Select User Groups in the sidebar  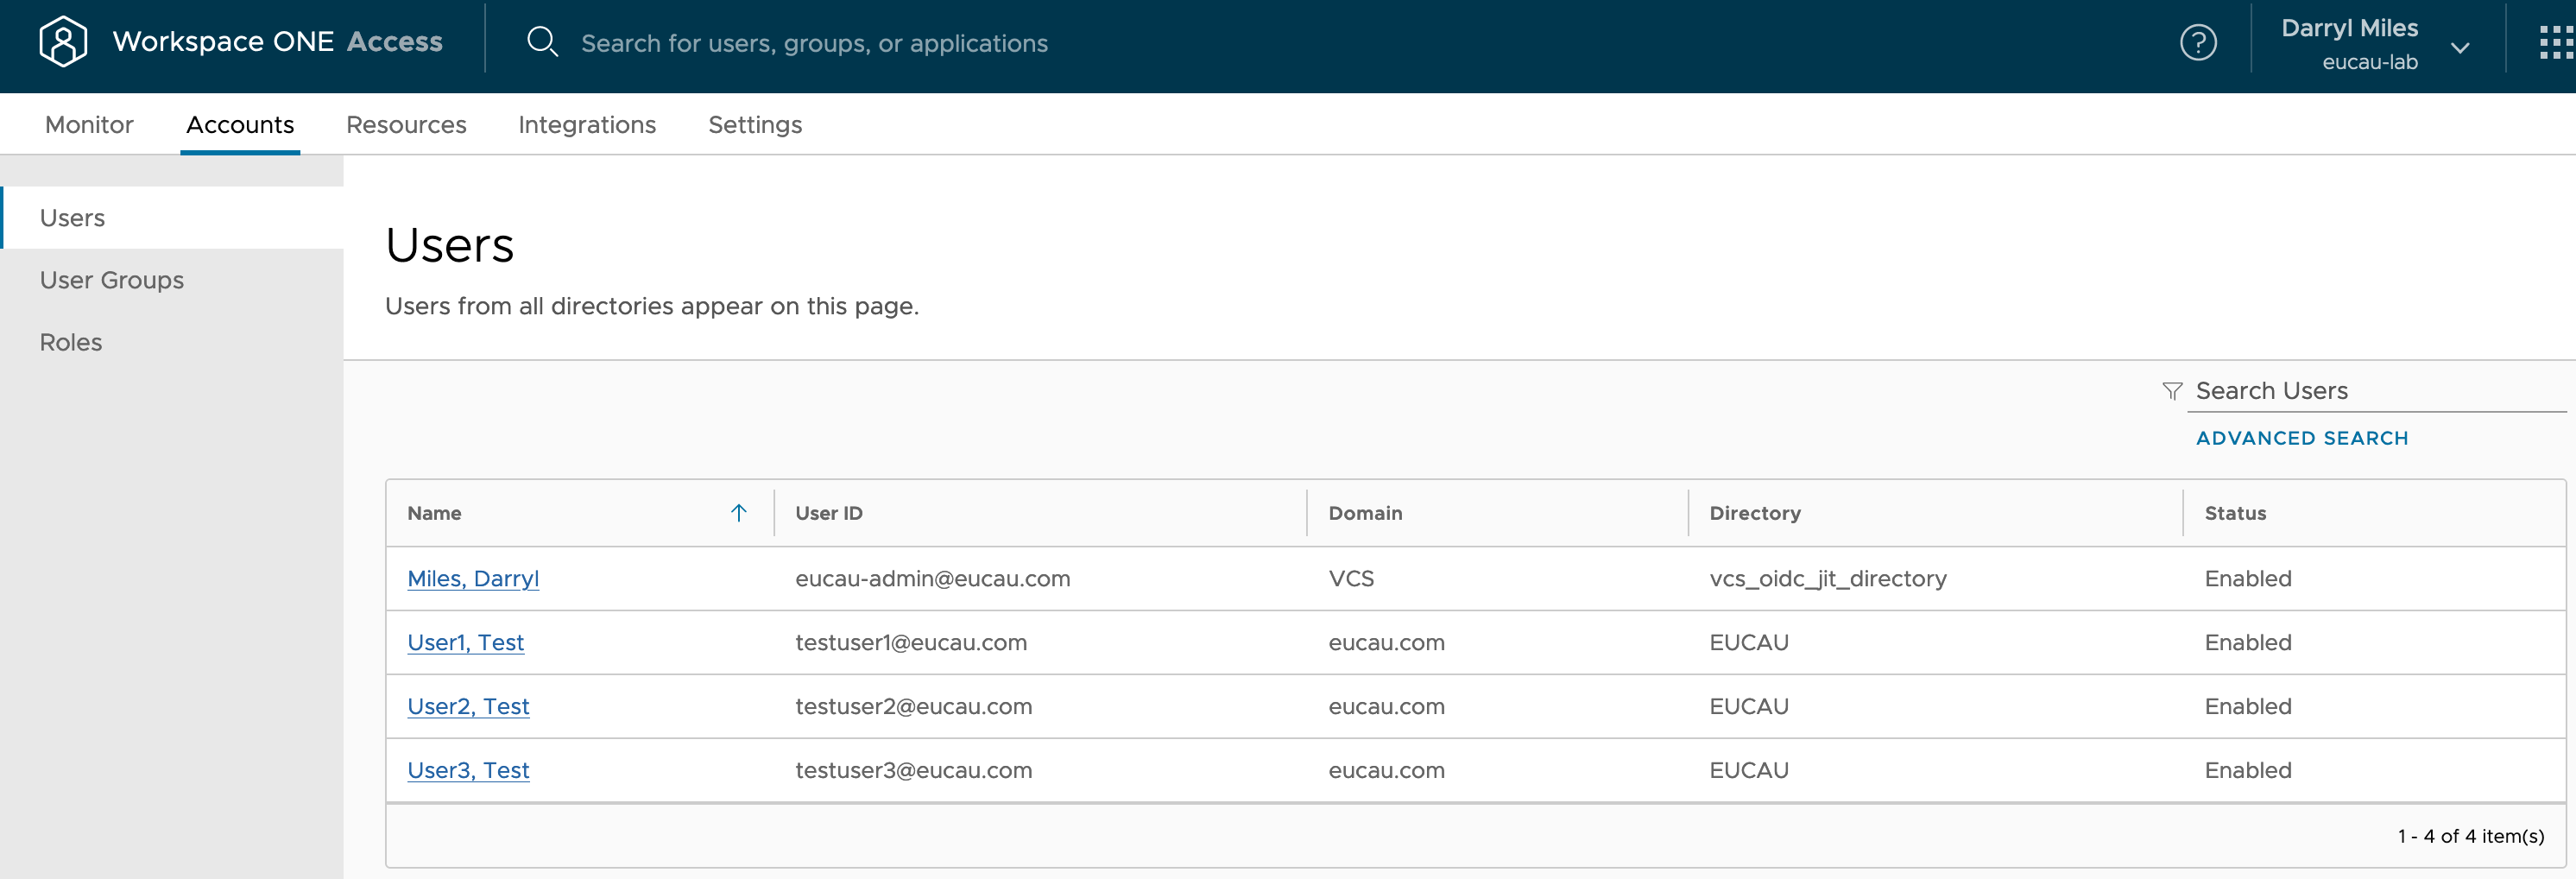point(112,280)
